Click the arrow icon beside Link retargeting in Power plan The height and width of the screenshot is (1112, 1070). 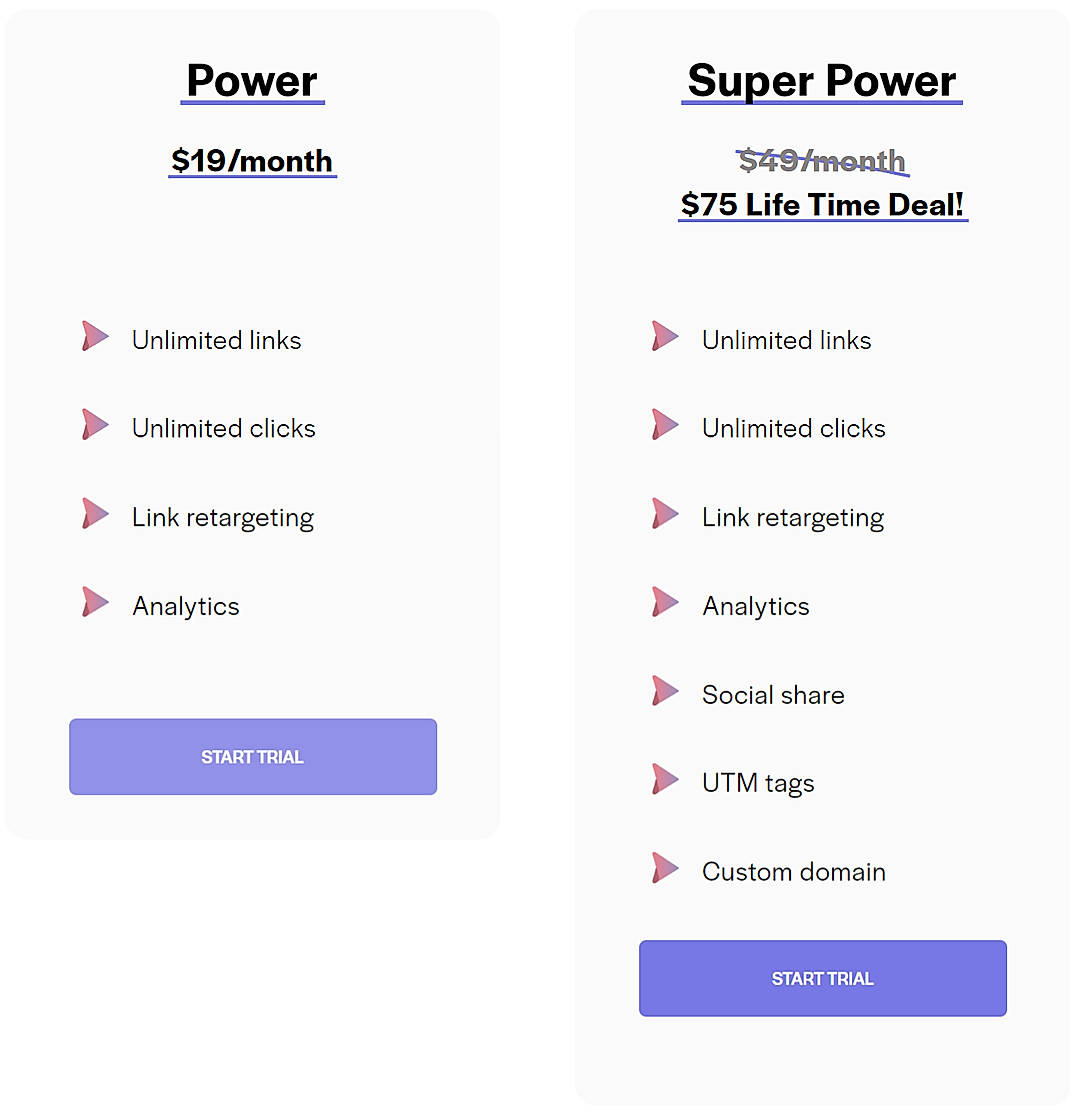coord(95,514)
